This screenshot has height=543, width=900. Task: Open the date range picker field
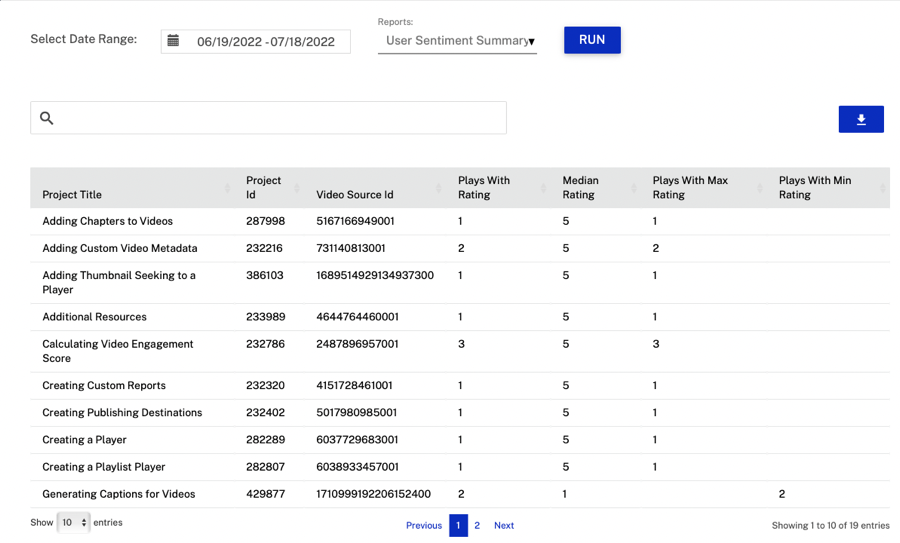tap(265, 41)
